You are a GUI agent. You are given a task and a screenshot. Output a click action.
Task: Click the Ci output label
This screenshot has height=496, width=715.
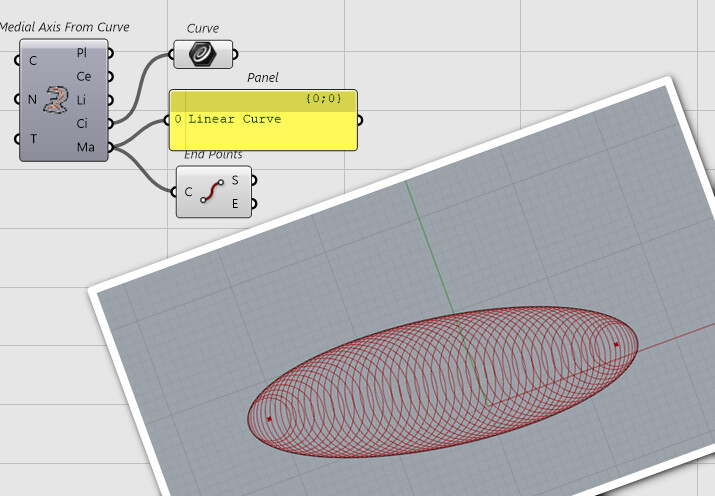[x=82, y=124]
